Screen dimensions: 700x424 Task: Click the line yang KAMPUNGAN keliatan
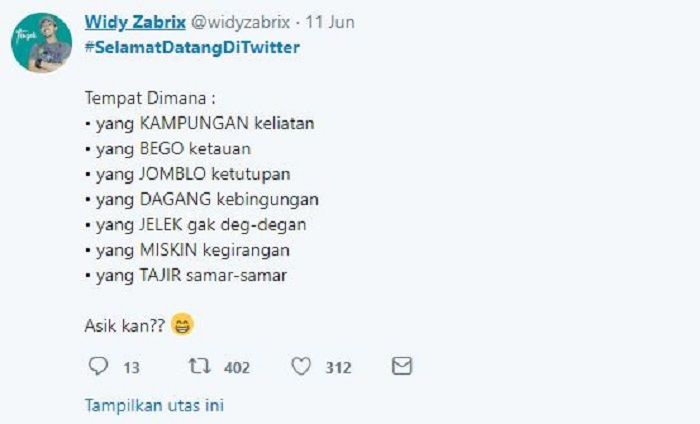tap(200, 123)
